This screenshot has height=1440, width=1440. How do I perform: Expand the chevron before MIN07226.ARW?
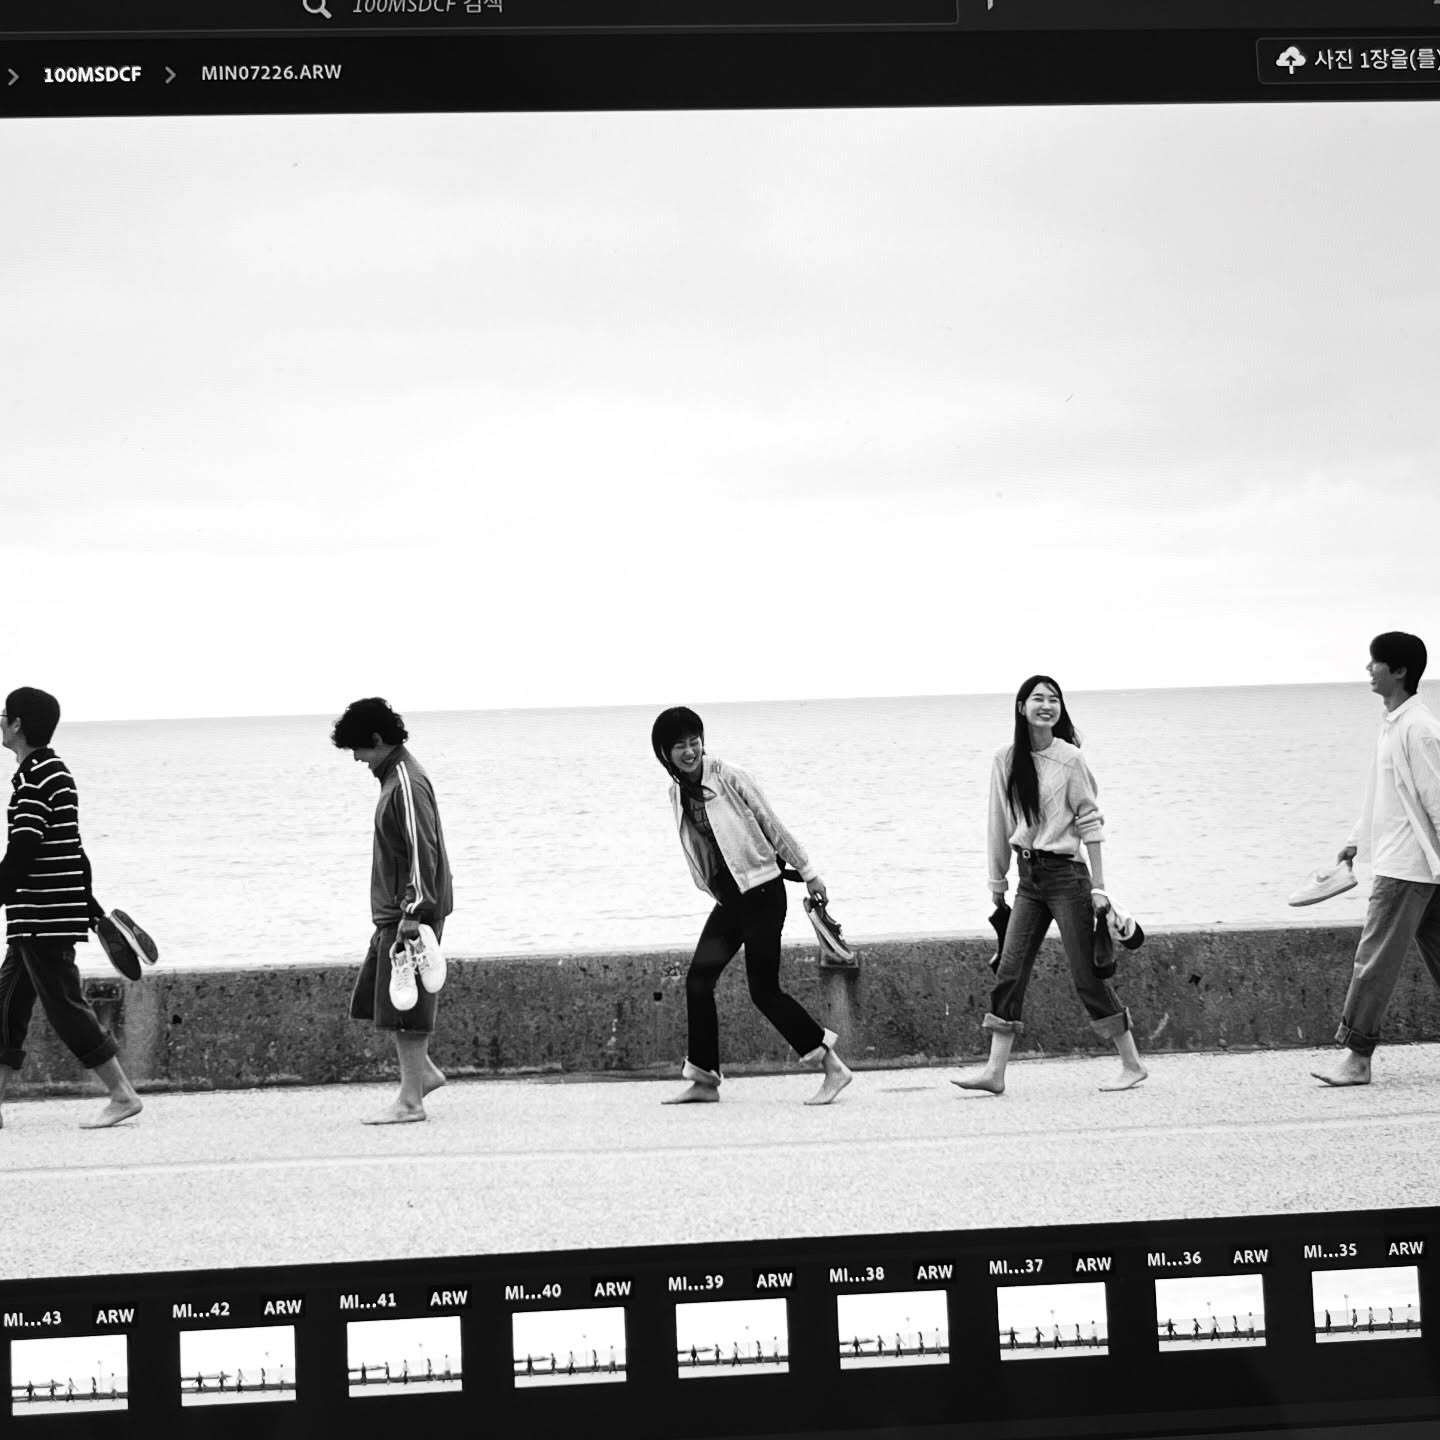170,75
